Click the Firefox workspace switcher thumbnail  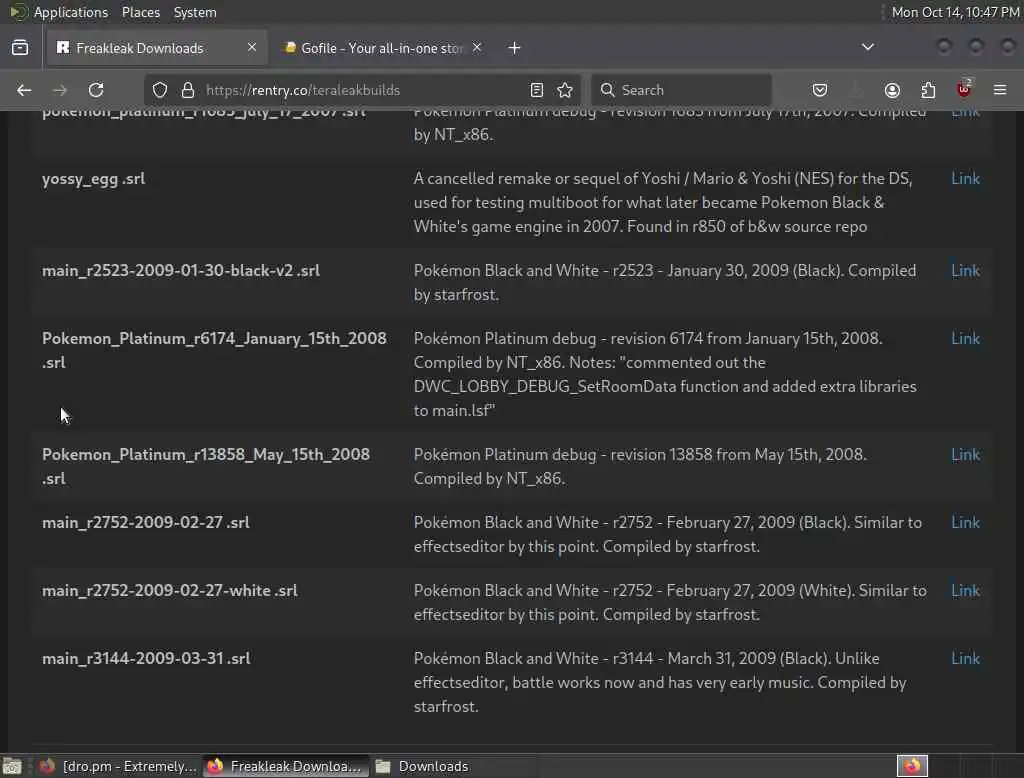[x=912, y=766]
